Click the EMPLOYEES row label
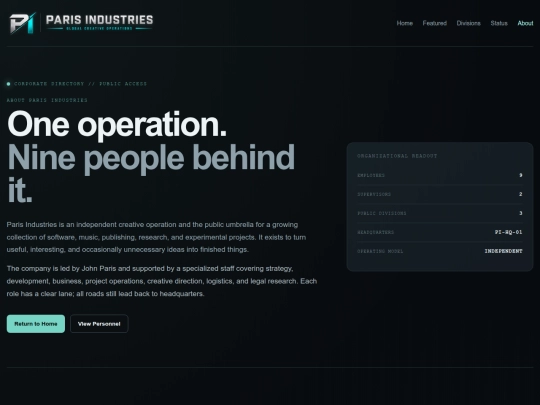 click(x=371, y=175)
